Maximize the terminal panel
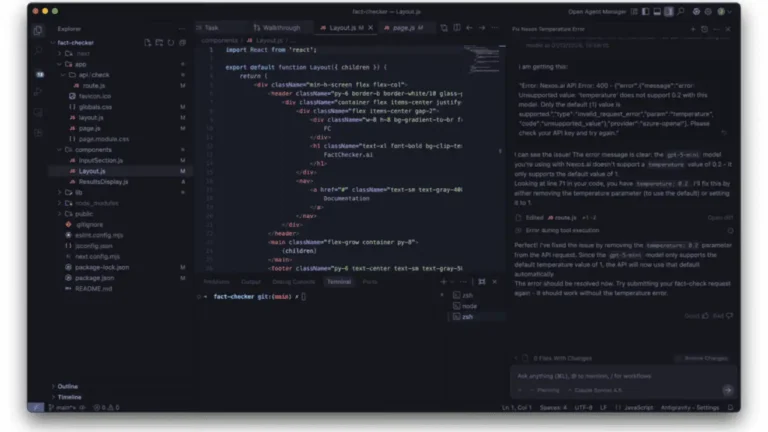768x432 pixels. tap(482, 282)
